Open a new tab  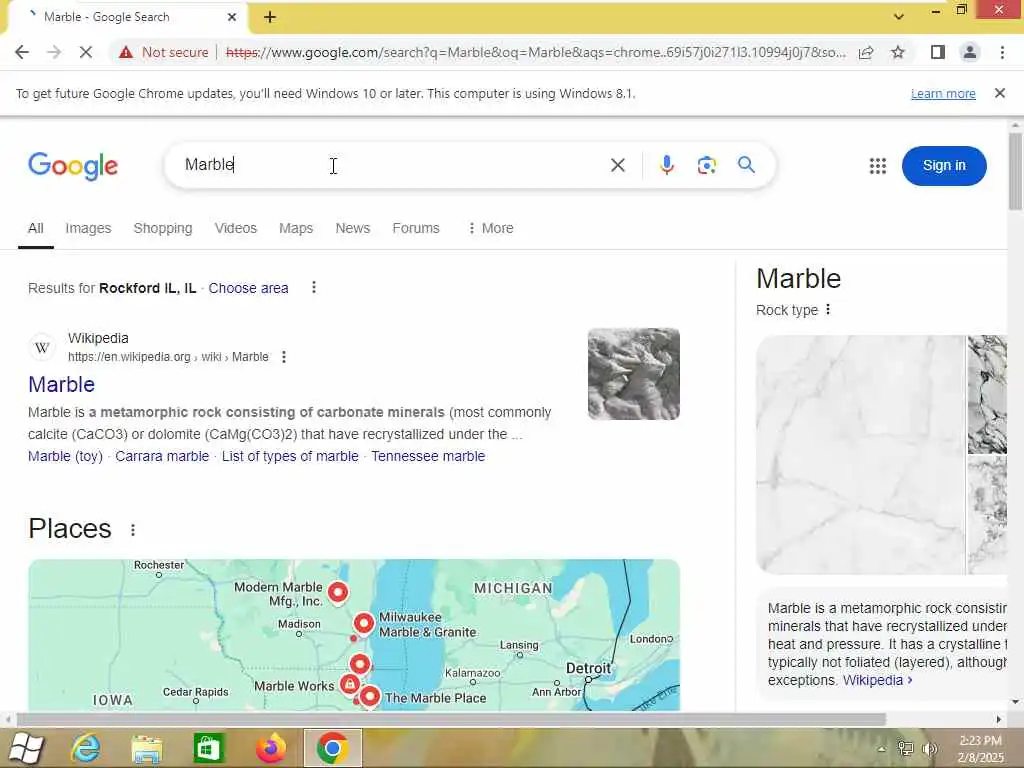click(270, 17)
